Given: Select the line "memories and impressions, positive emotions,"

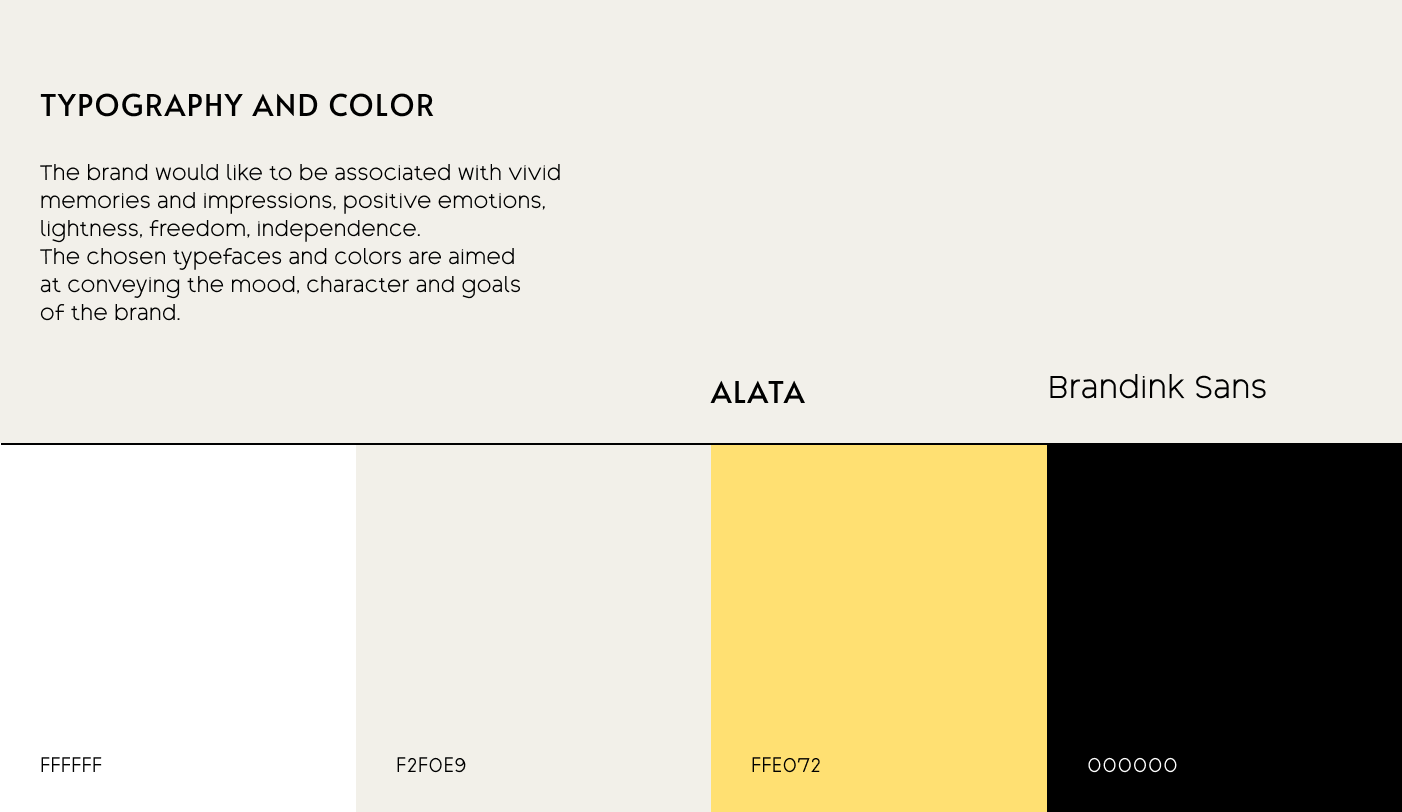Looking at the screenshot, I should 293,201.
